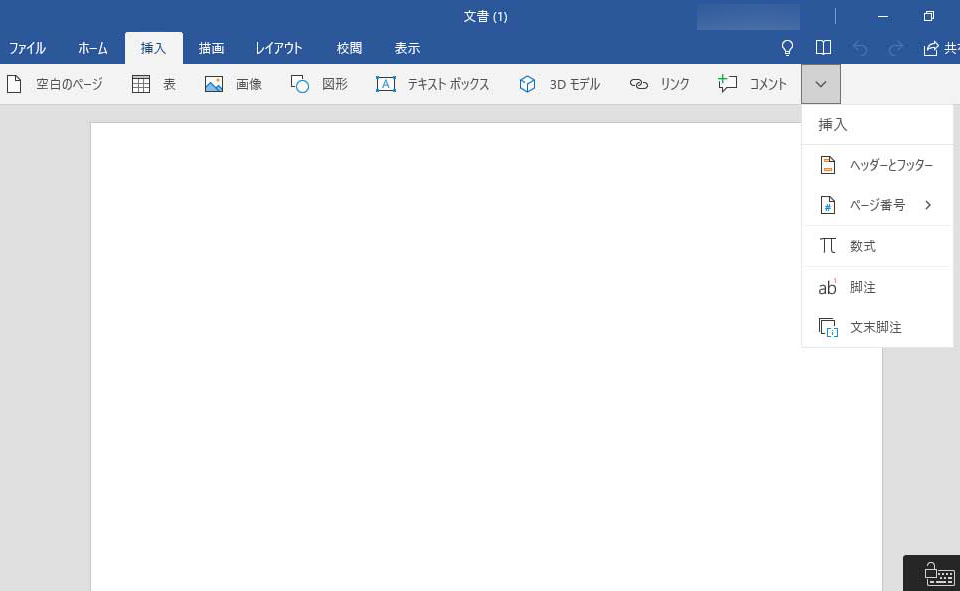Insert a table using the 表 icon
The image size is (960, 591).
coord(141,85)
